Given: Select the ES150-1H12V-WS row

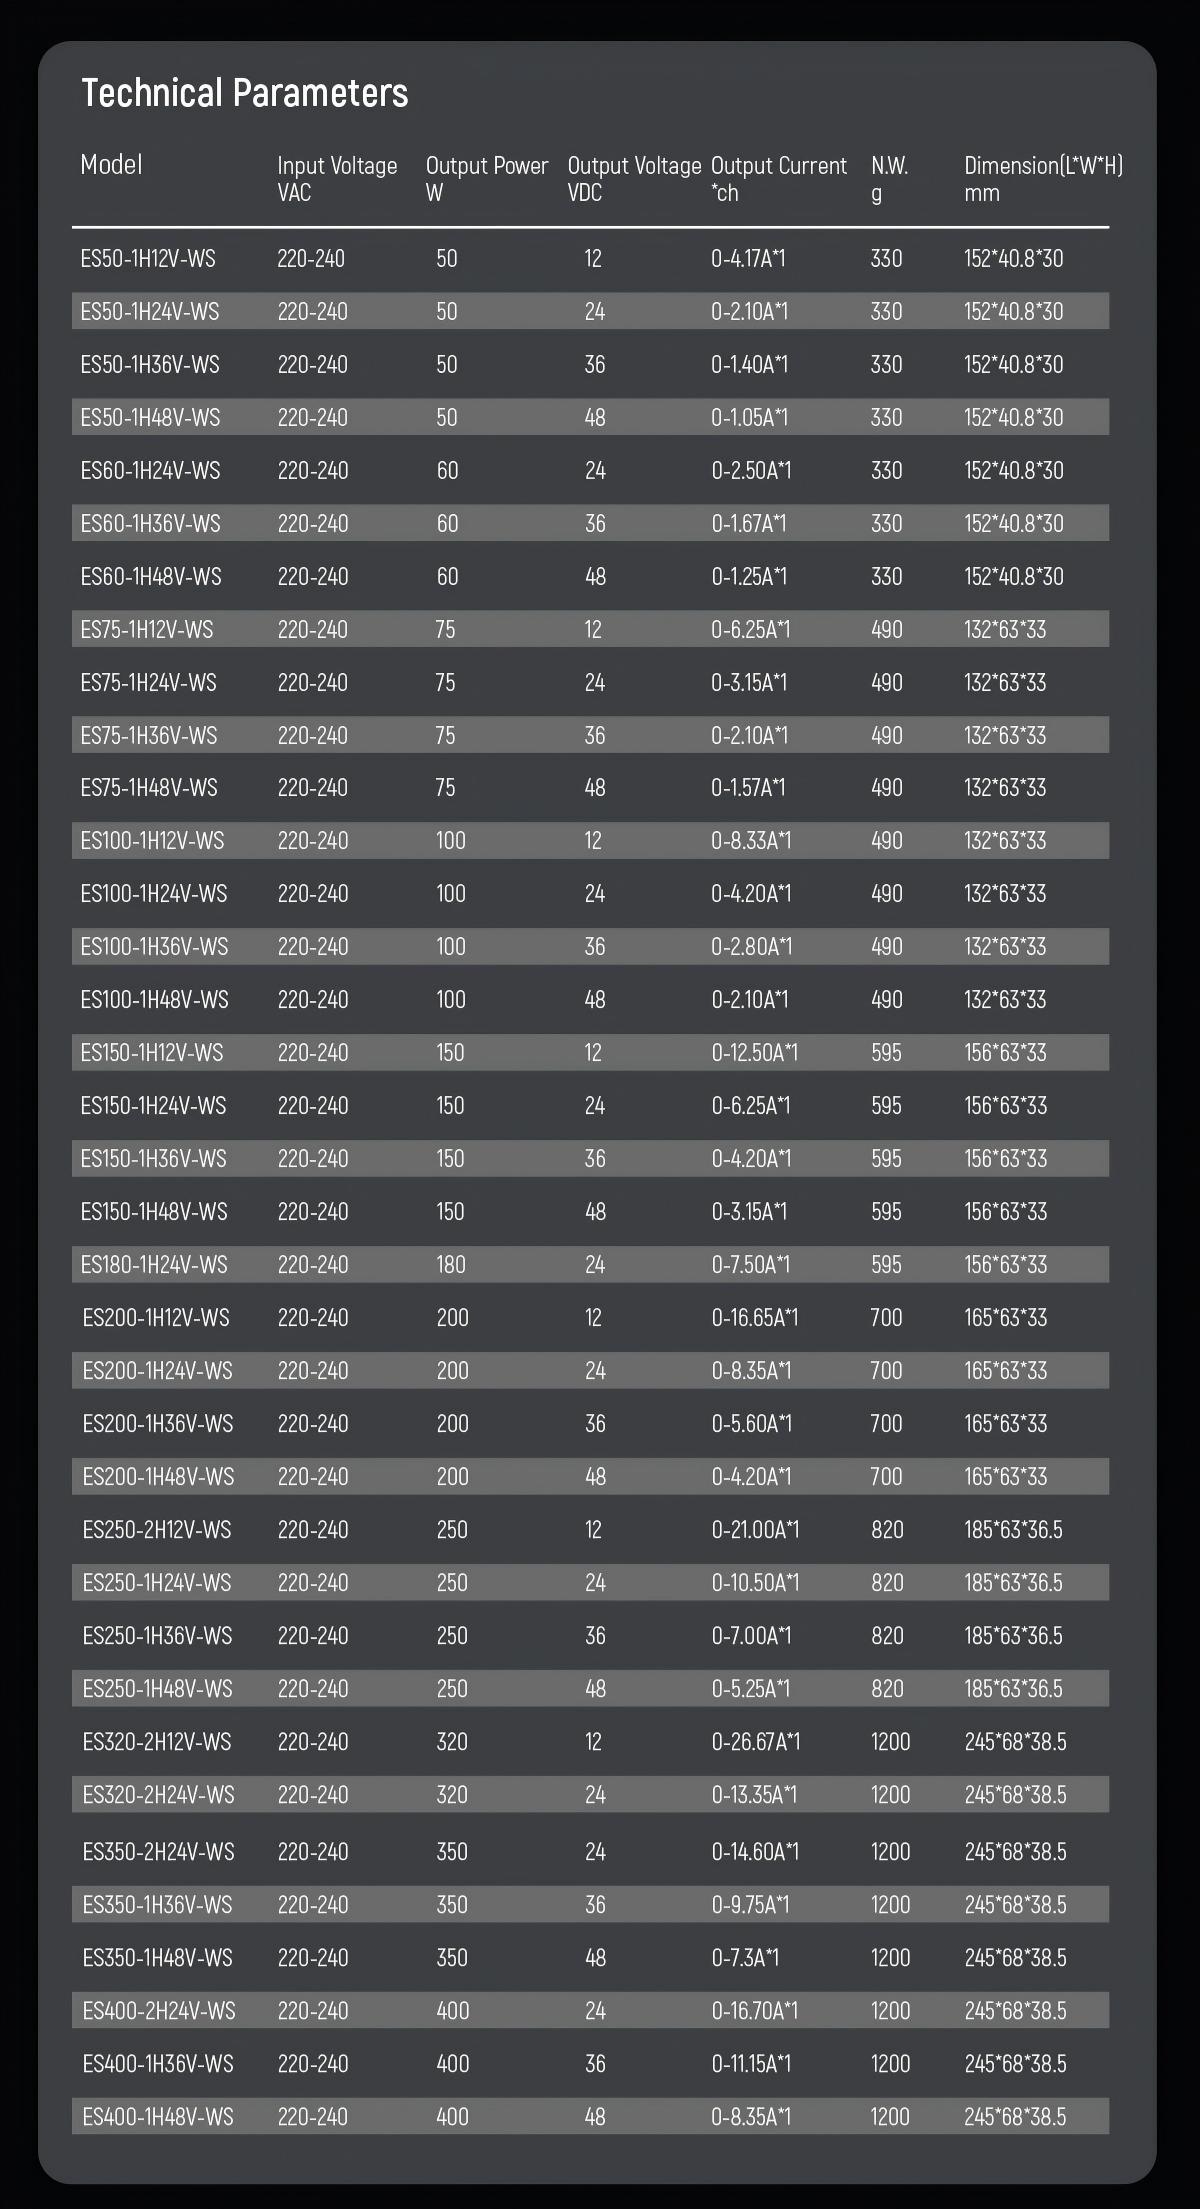Looking at the screenshot, I should (590, 1052).
